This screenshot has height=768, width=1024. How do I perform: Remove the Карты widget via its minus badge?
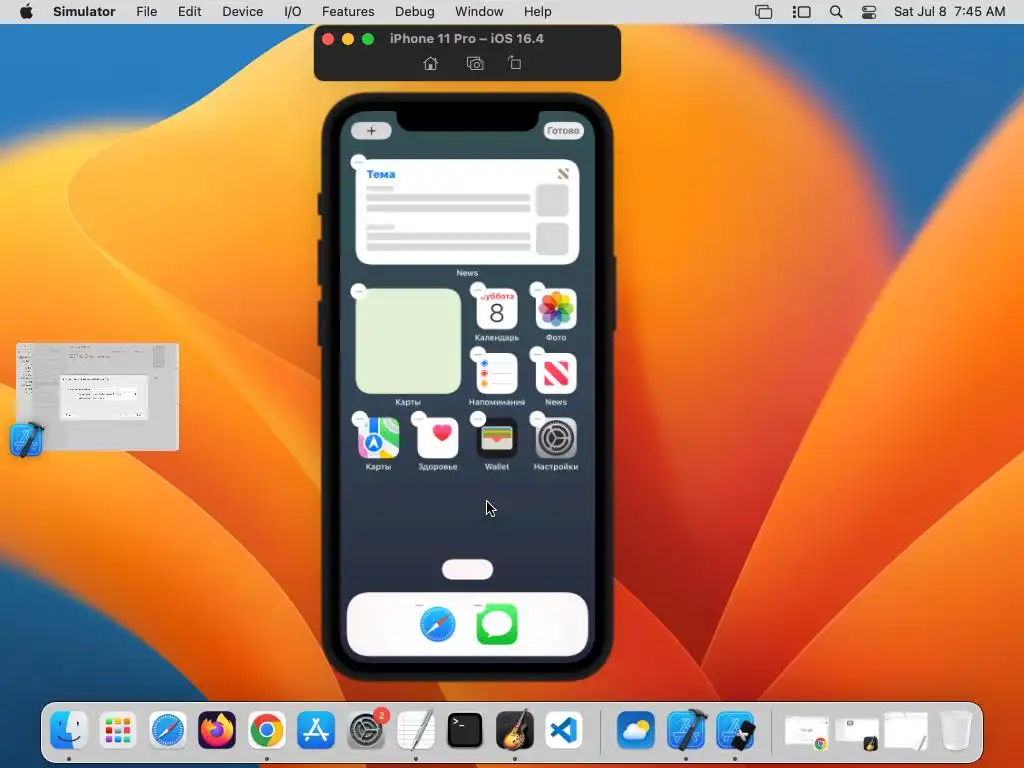(359, 291)
